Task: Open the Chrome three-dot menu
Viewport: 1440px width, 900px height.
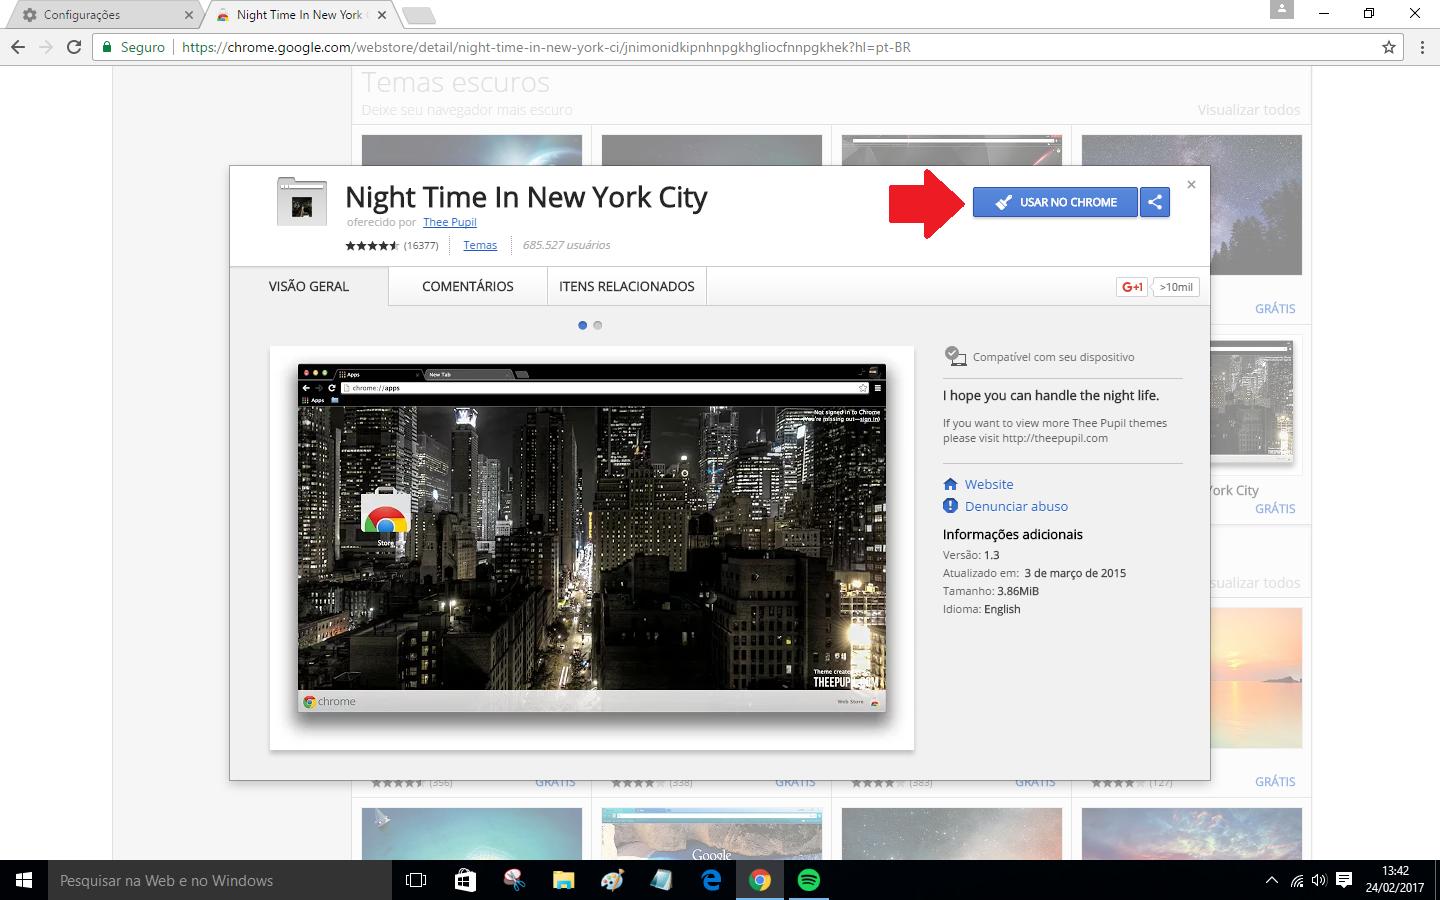Action: tap(1422, 47)
